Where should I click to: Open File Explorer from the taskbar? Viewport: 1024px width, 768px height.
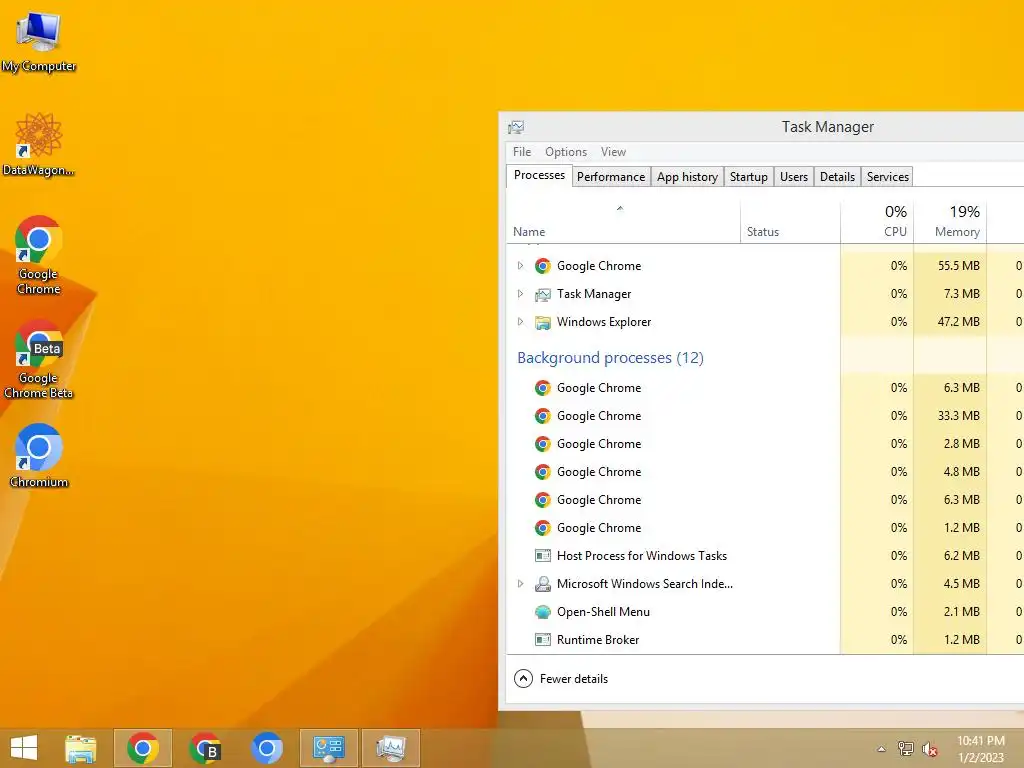coord(81,748)
